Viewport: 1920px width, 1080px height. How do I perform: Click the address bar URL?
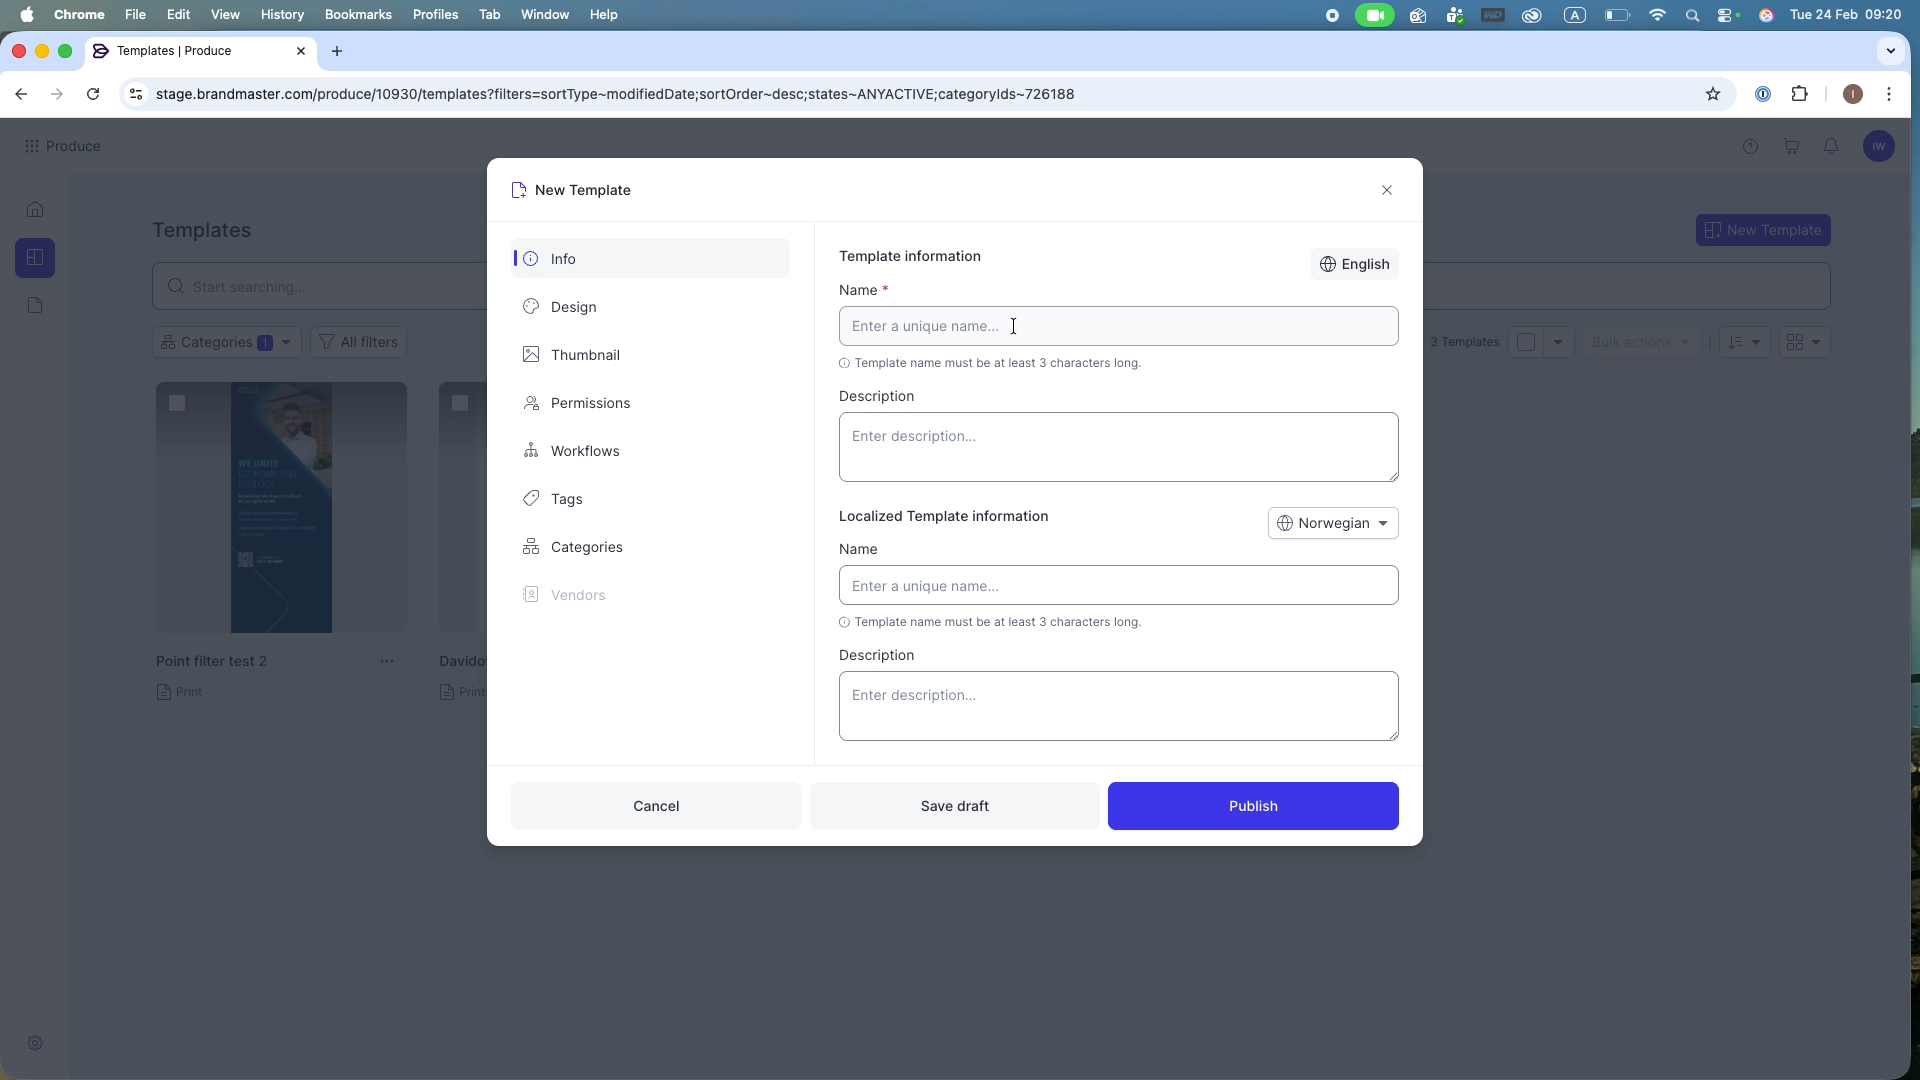pos(615,94)
